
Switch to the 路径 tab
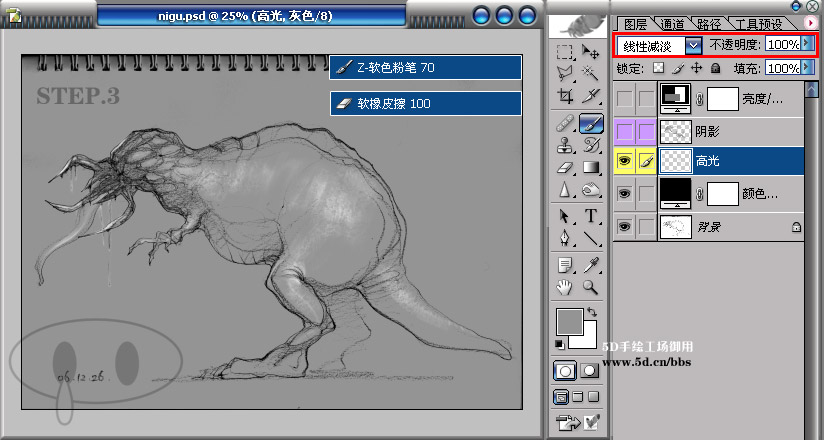pyautogui.click(x=709, y=24)
